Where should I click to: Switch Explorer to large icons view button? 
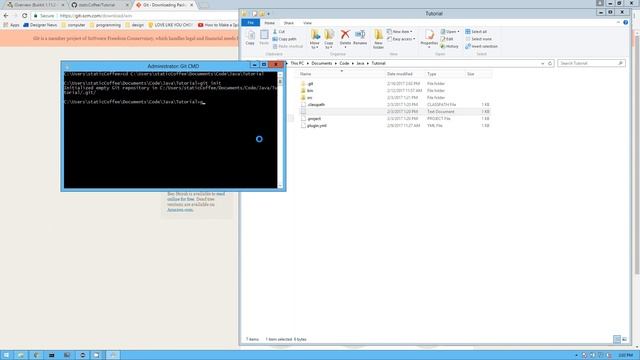pos(624,339)
